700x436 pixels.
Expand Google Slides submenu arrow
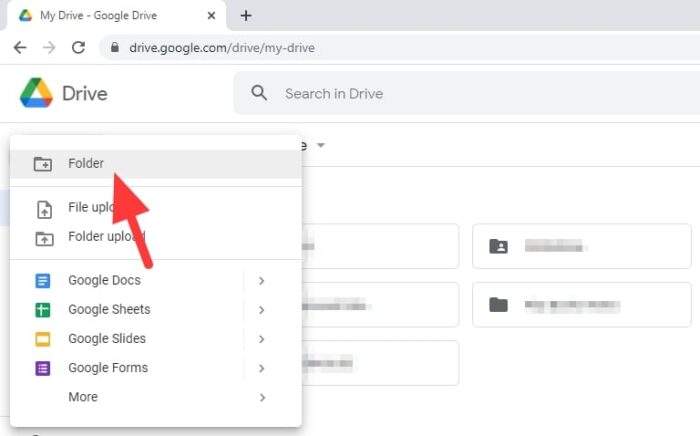262,339
